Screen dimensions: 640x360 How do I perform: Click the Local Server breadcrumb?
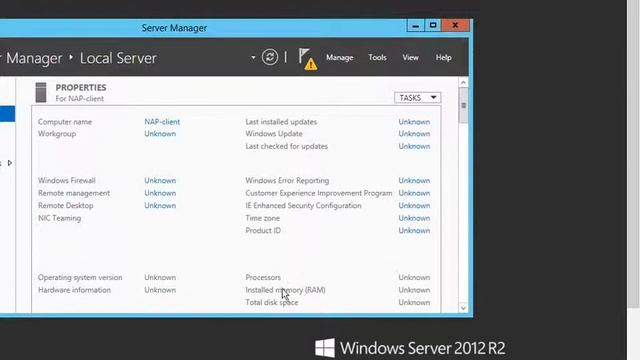click(x=118, y=58)
